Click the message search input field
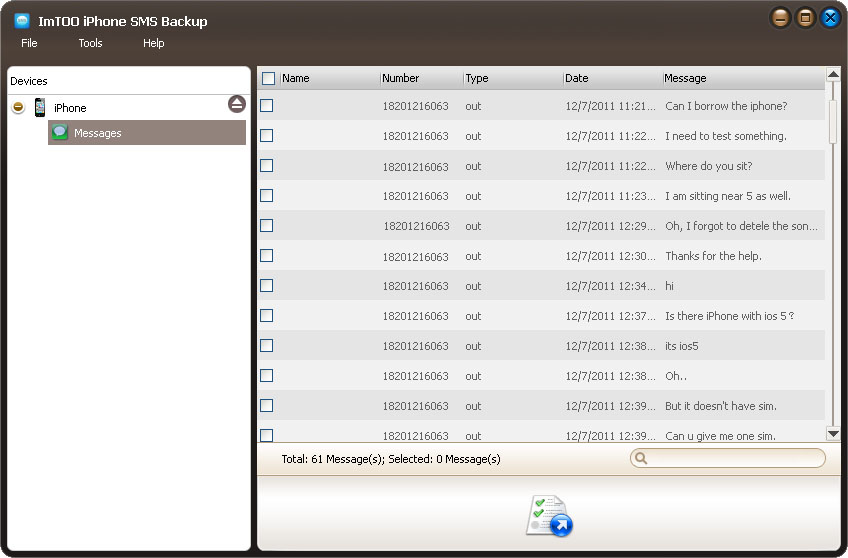 tap(728, 459)
